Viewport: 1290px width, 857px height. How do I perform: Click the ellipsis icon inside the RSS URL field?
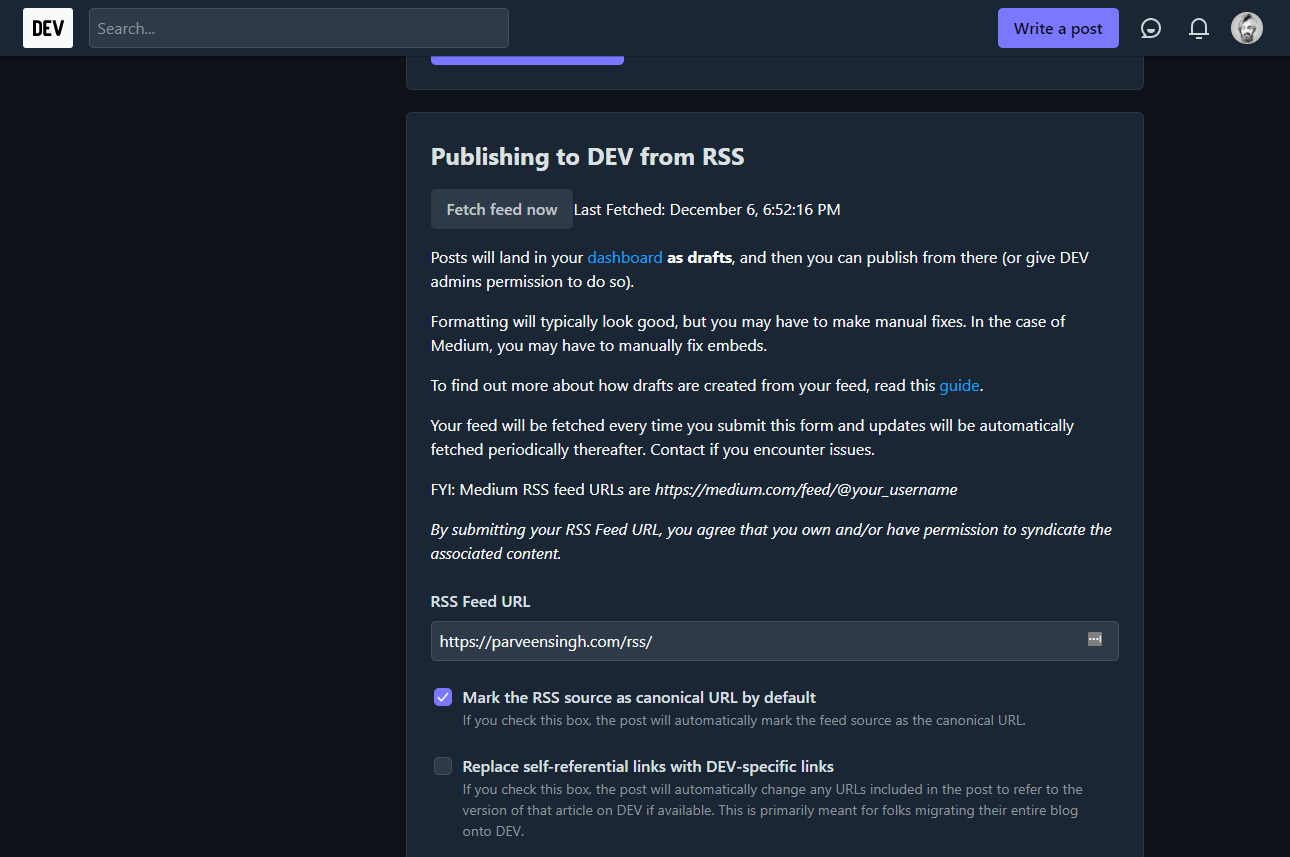1094,640
